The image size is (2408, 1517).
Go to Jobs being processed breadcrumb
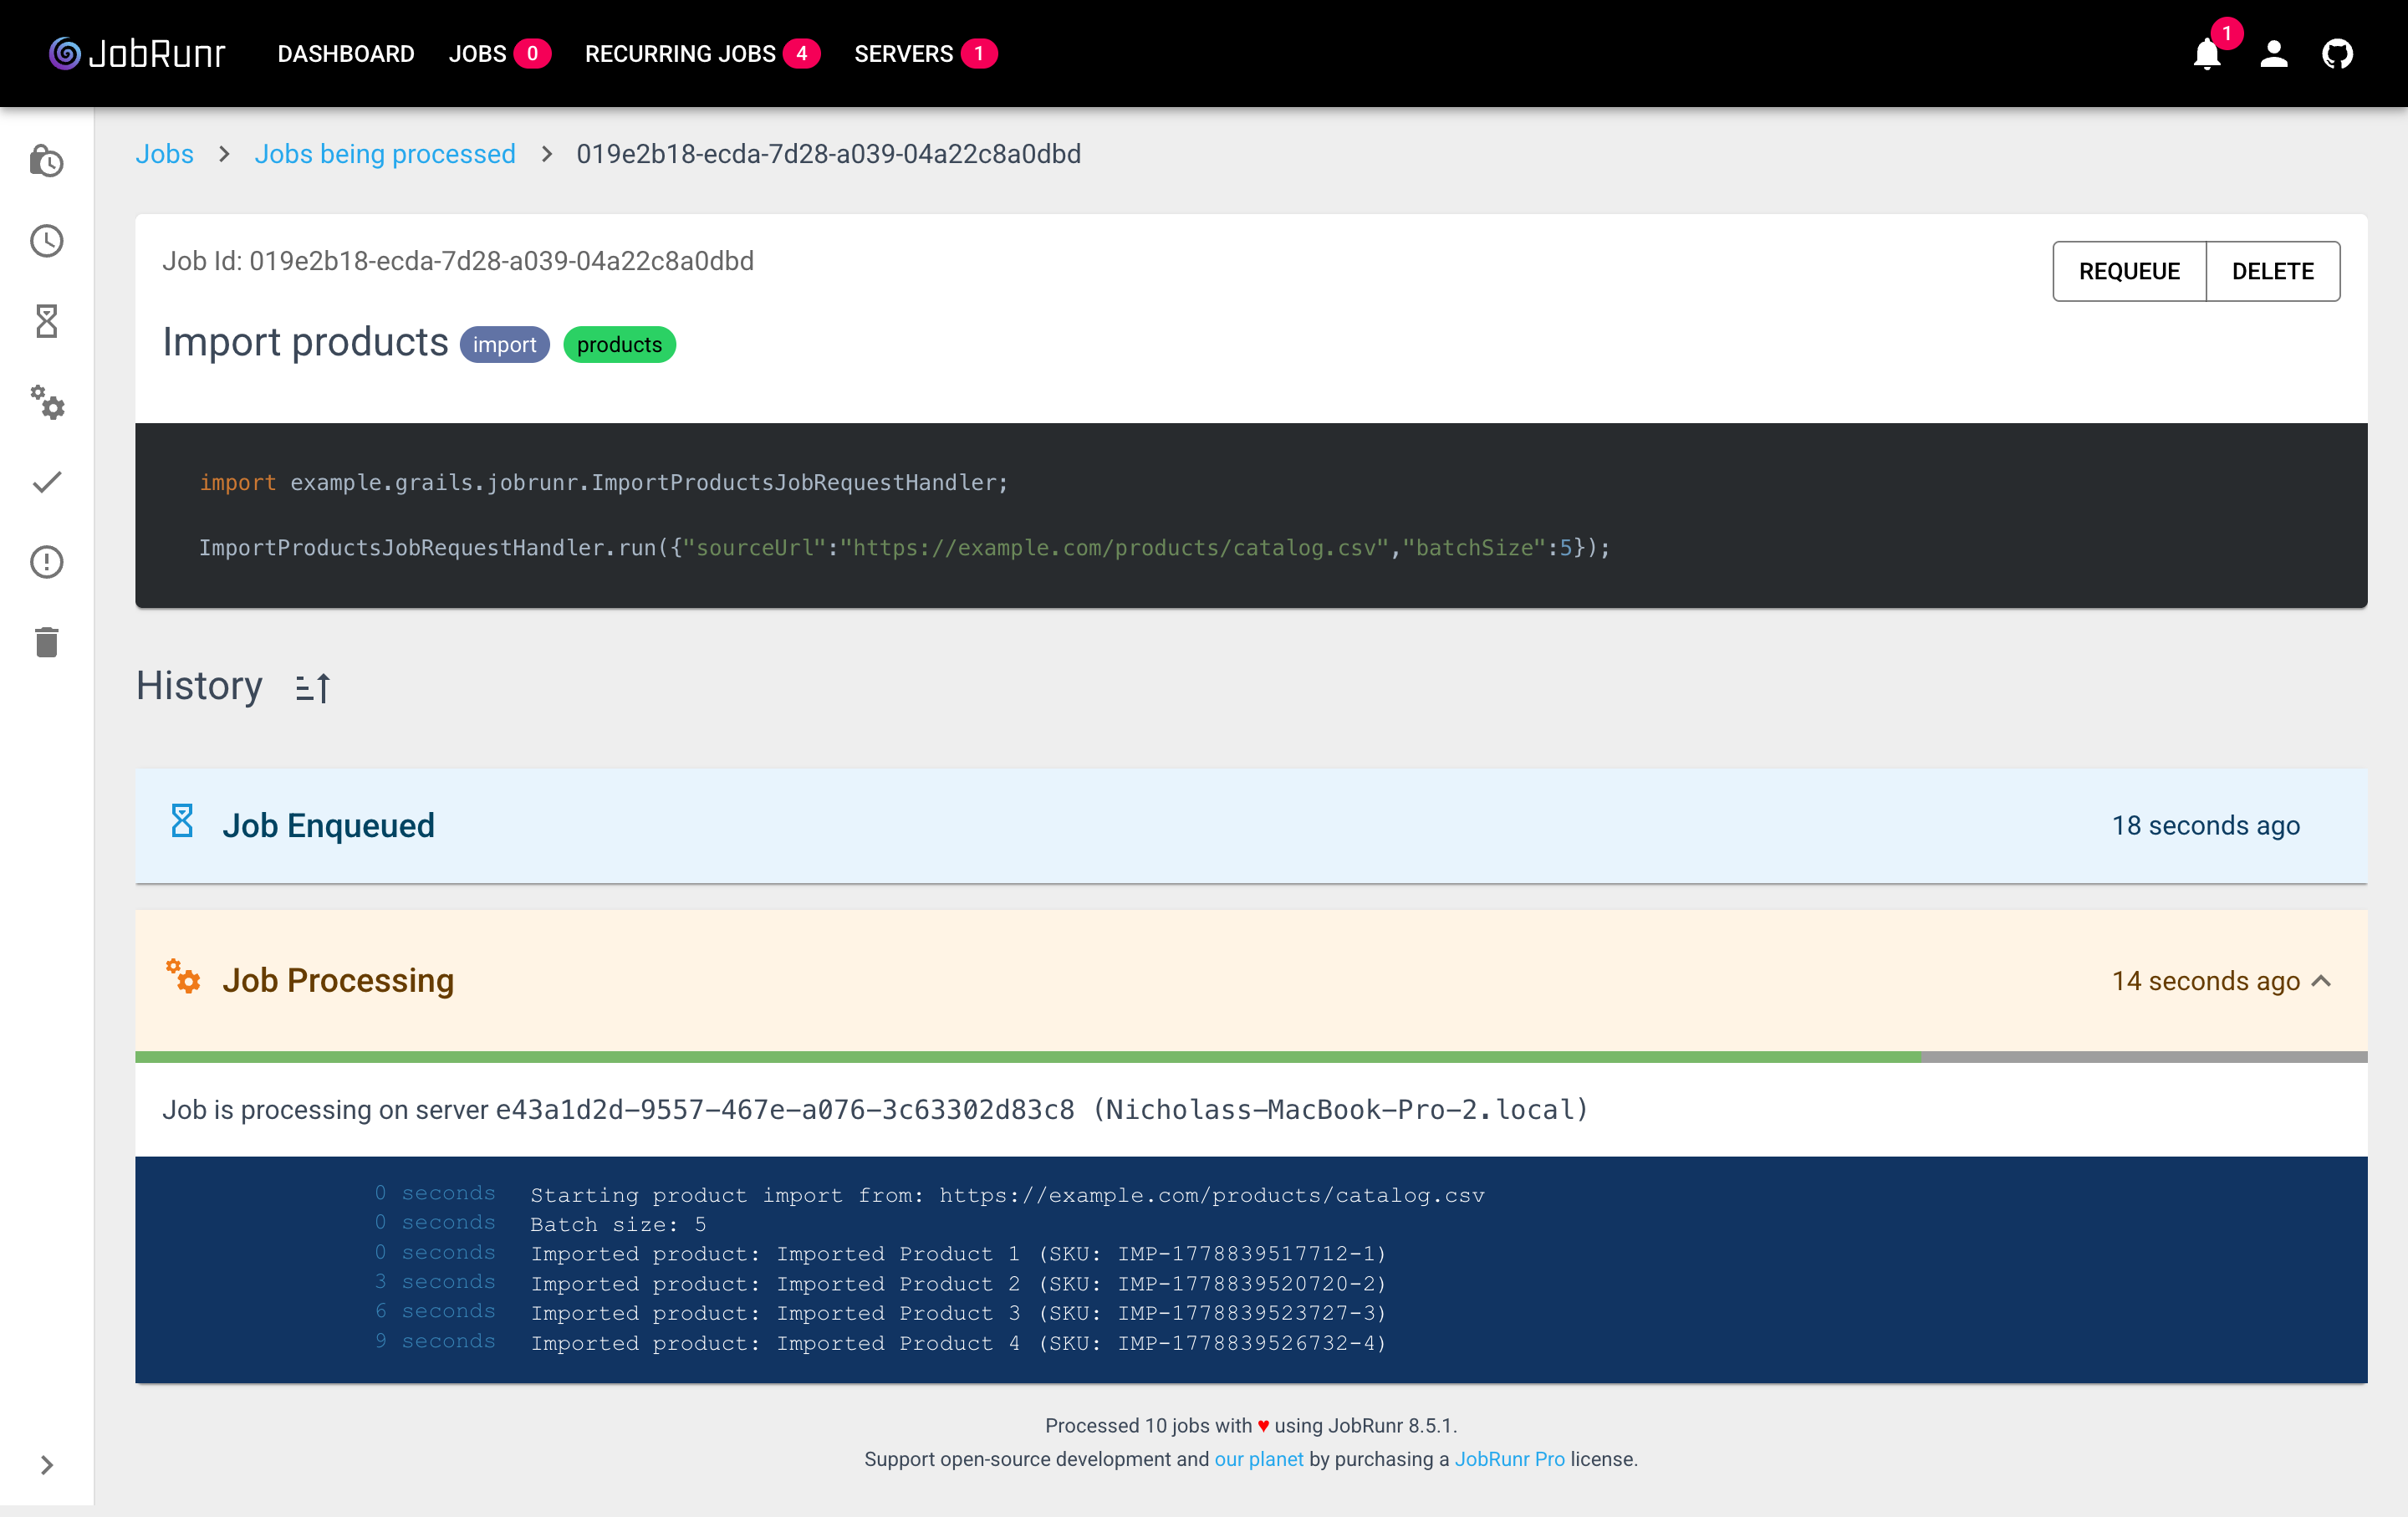pyautogui.click(x=385, y=154)
